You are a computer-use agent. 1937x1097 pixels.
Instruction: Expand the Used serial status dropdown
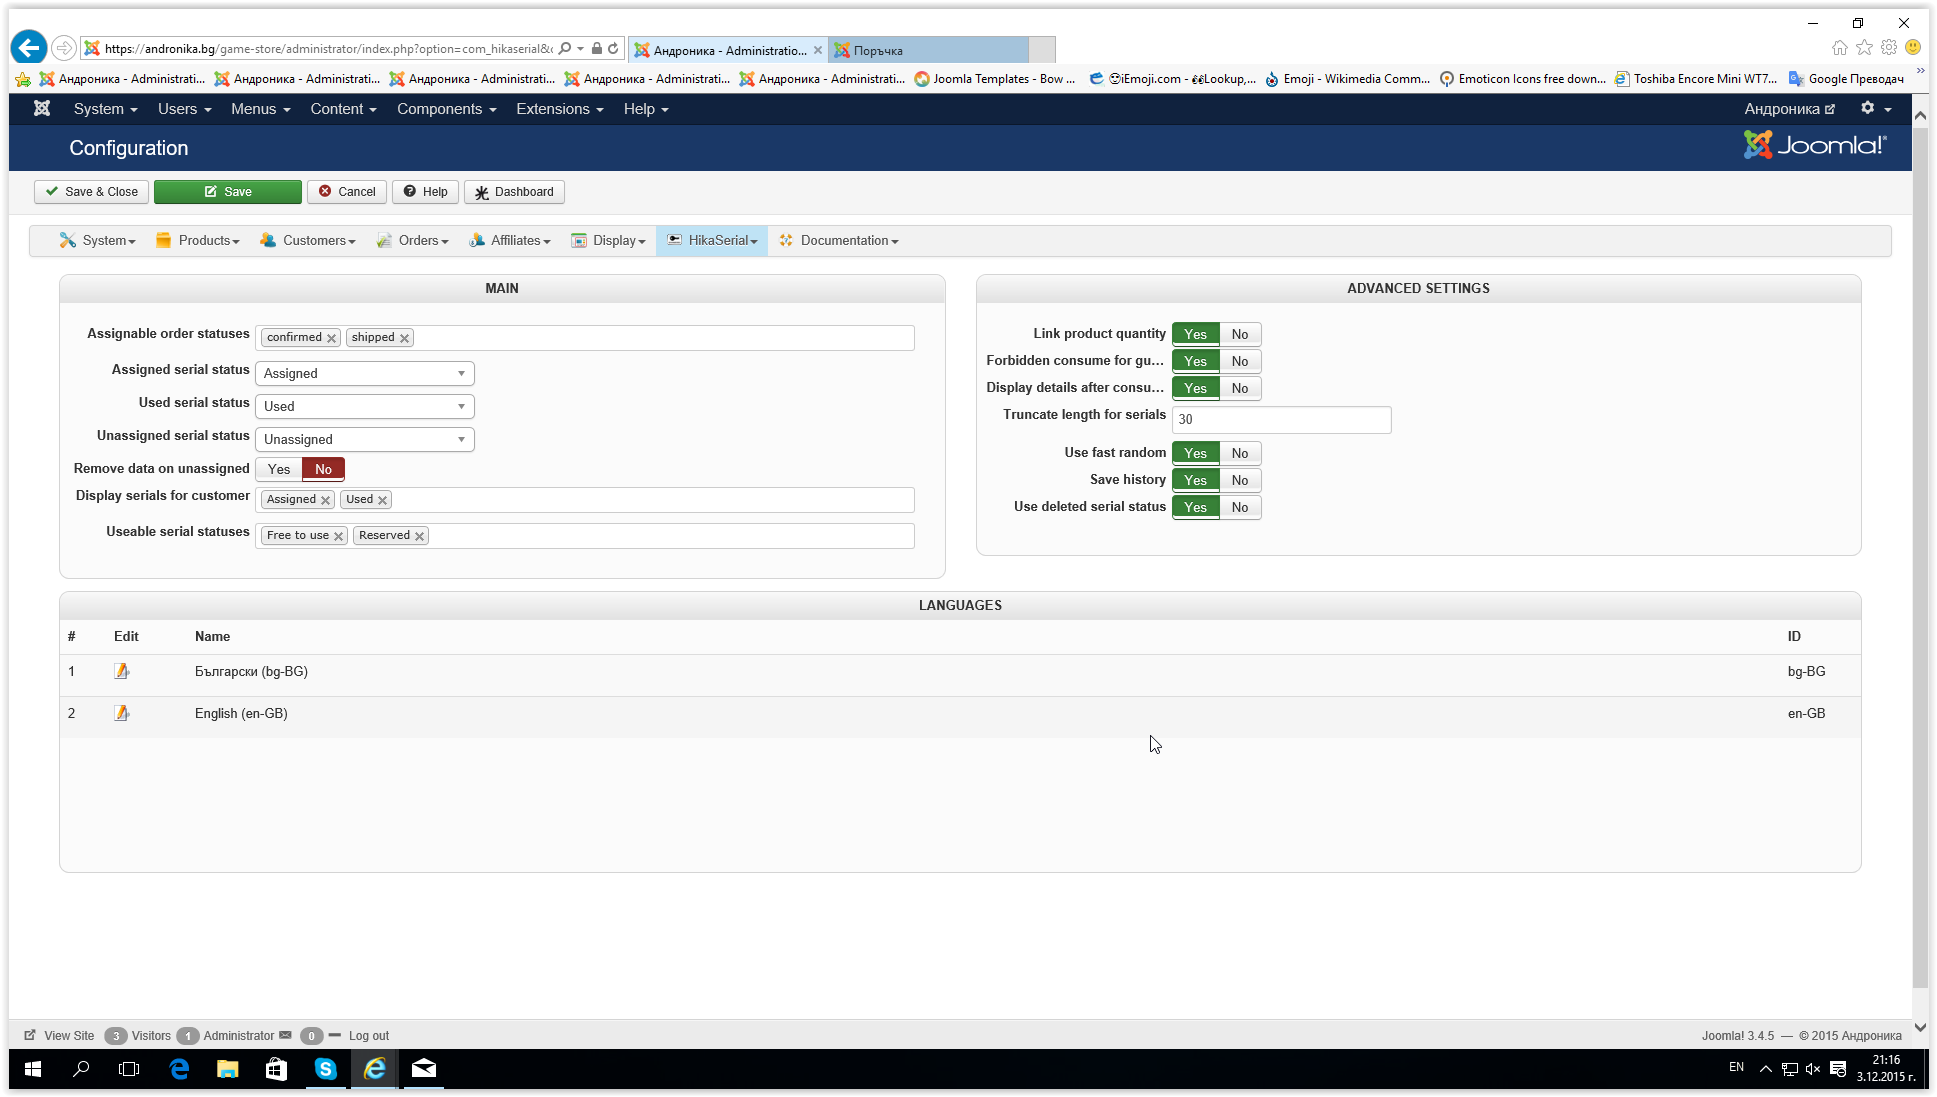pyautogui.click(x=364, y=406)
